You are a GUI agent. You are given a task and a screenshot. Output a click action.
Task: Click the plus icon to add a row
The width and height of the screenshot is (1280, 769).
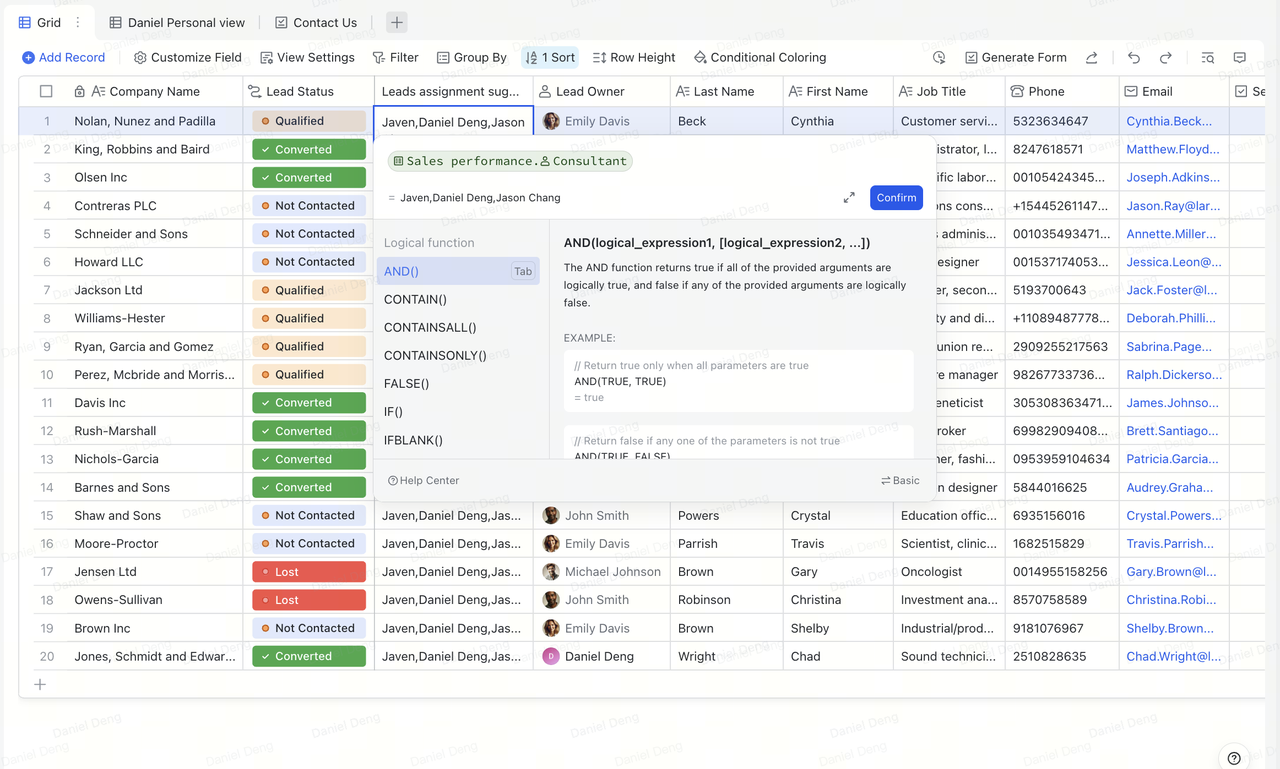pos(40,685)
